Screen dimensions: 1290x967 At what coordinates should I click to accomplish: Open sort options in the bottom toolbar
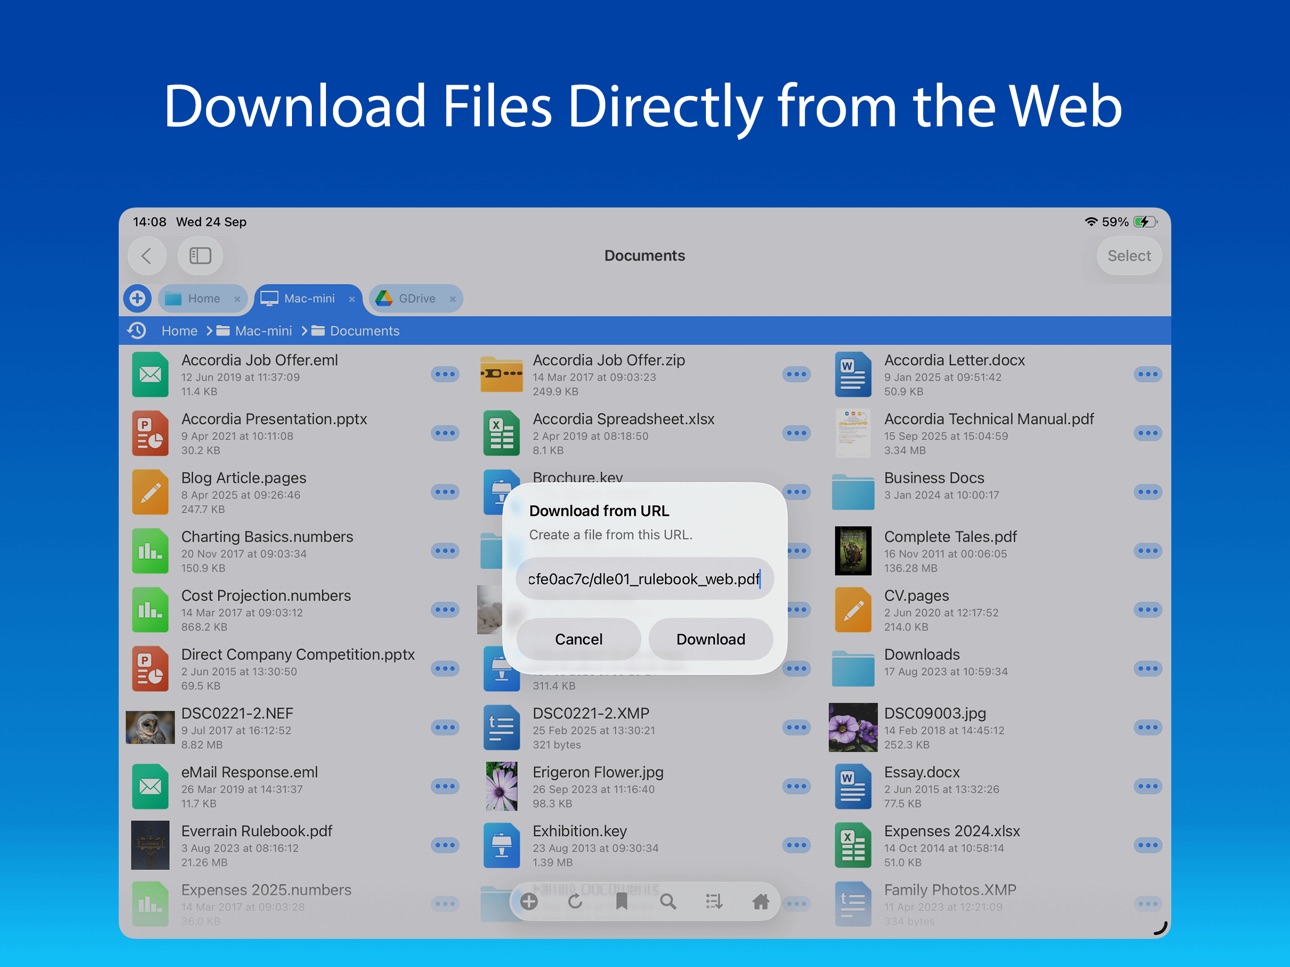point(714,901)
